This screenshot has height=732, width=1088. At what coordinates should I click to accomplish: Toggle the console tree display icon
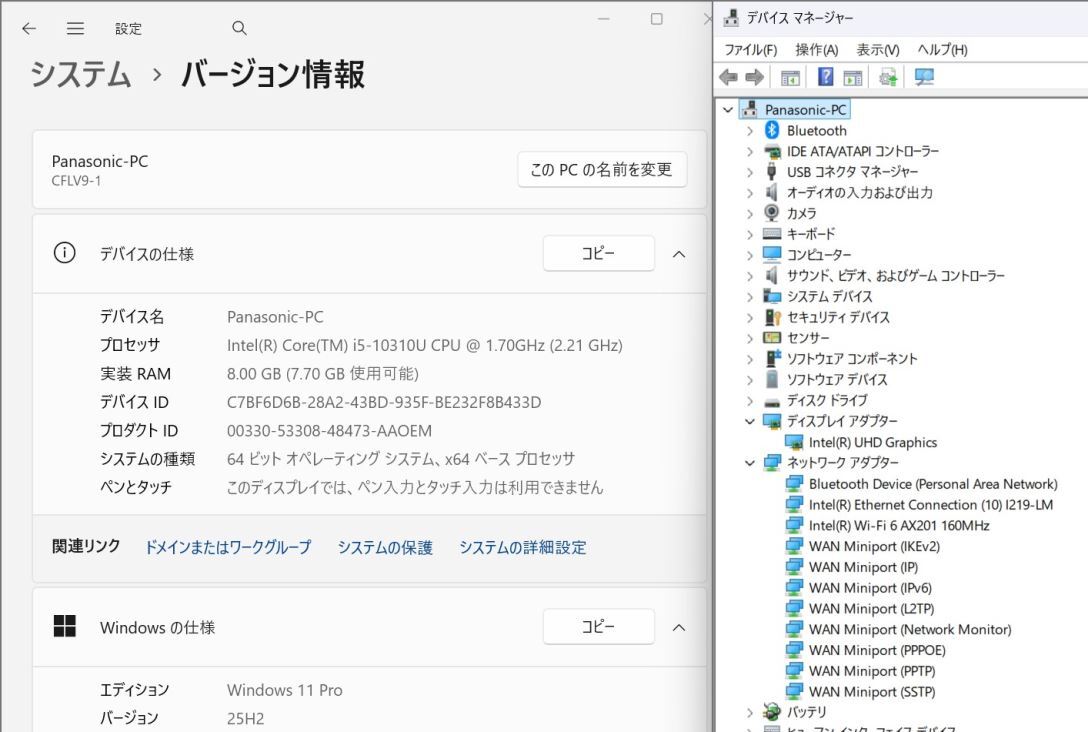[x=790, y=77]
